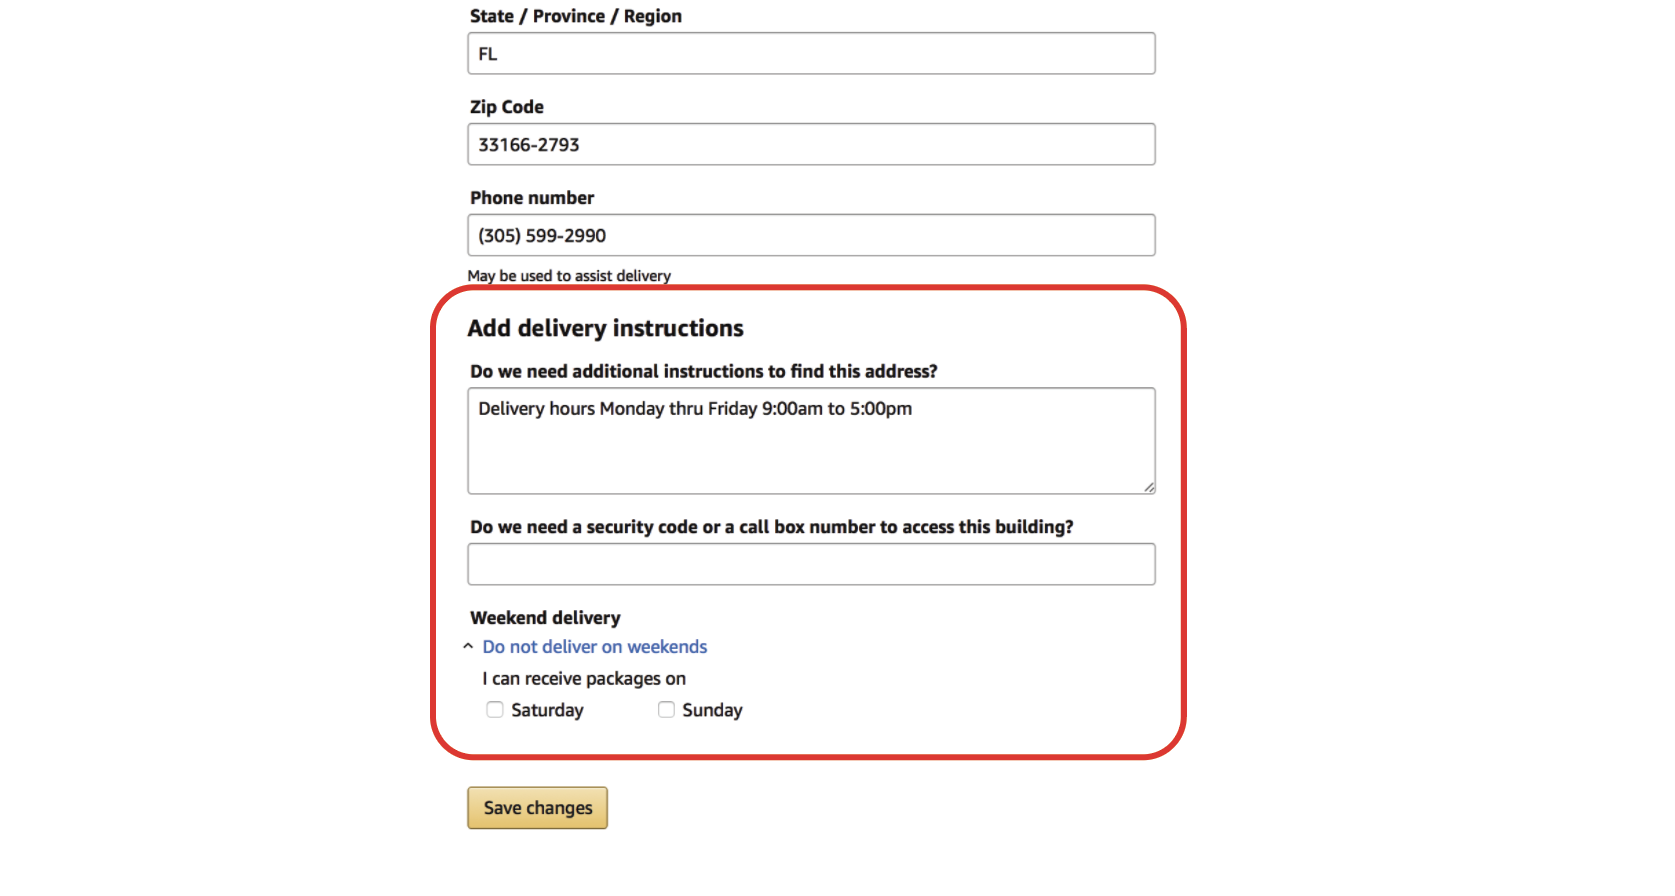Enable the Saturday delivery checkbox

495,710
